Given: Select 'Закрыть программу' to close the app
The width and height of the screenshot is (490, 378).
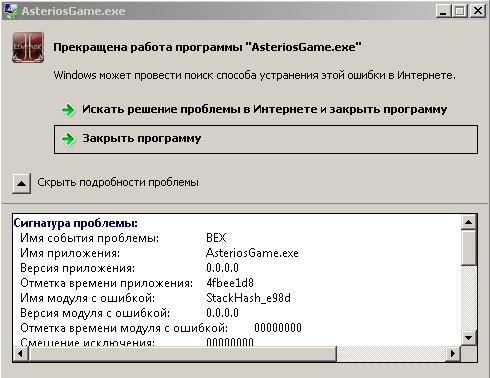Looking at the screenshot, I should coord(266,139).
